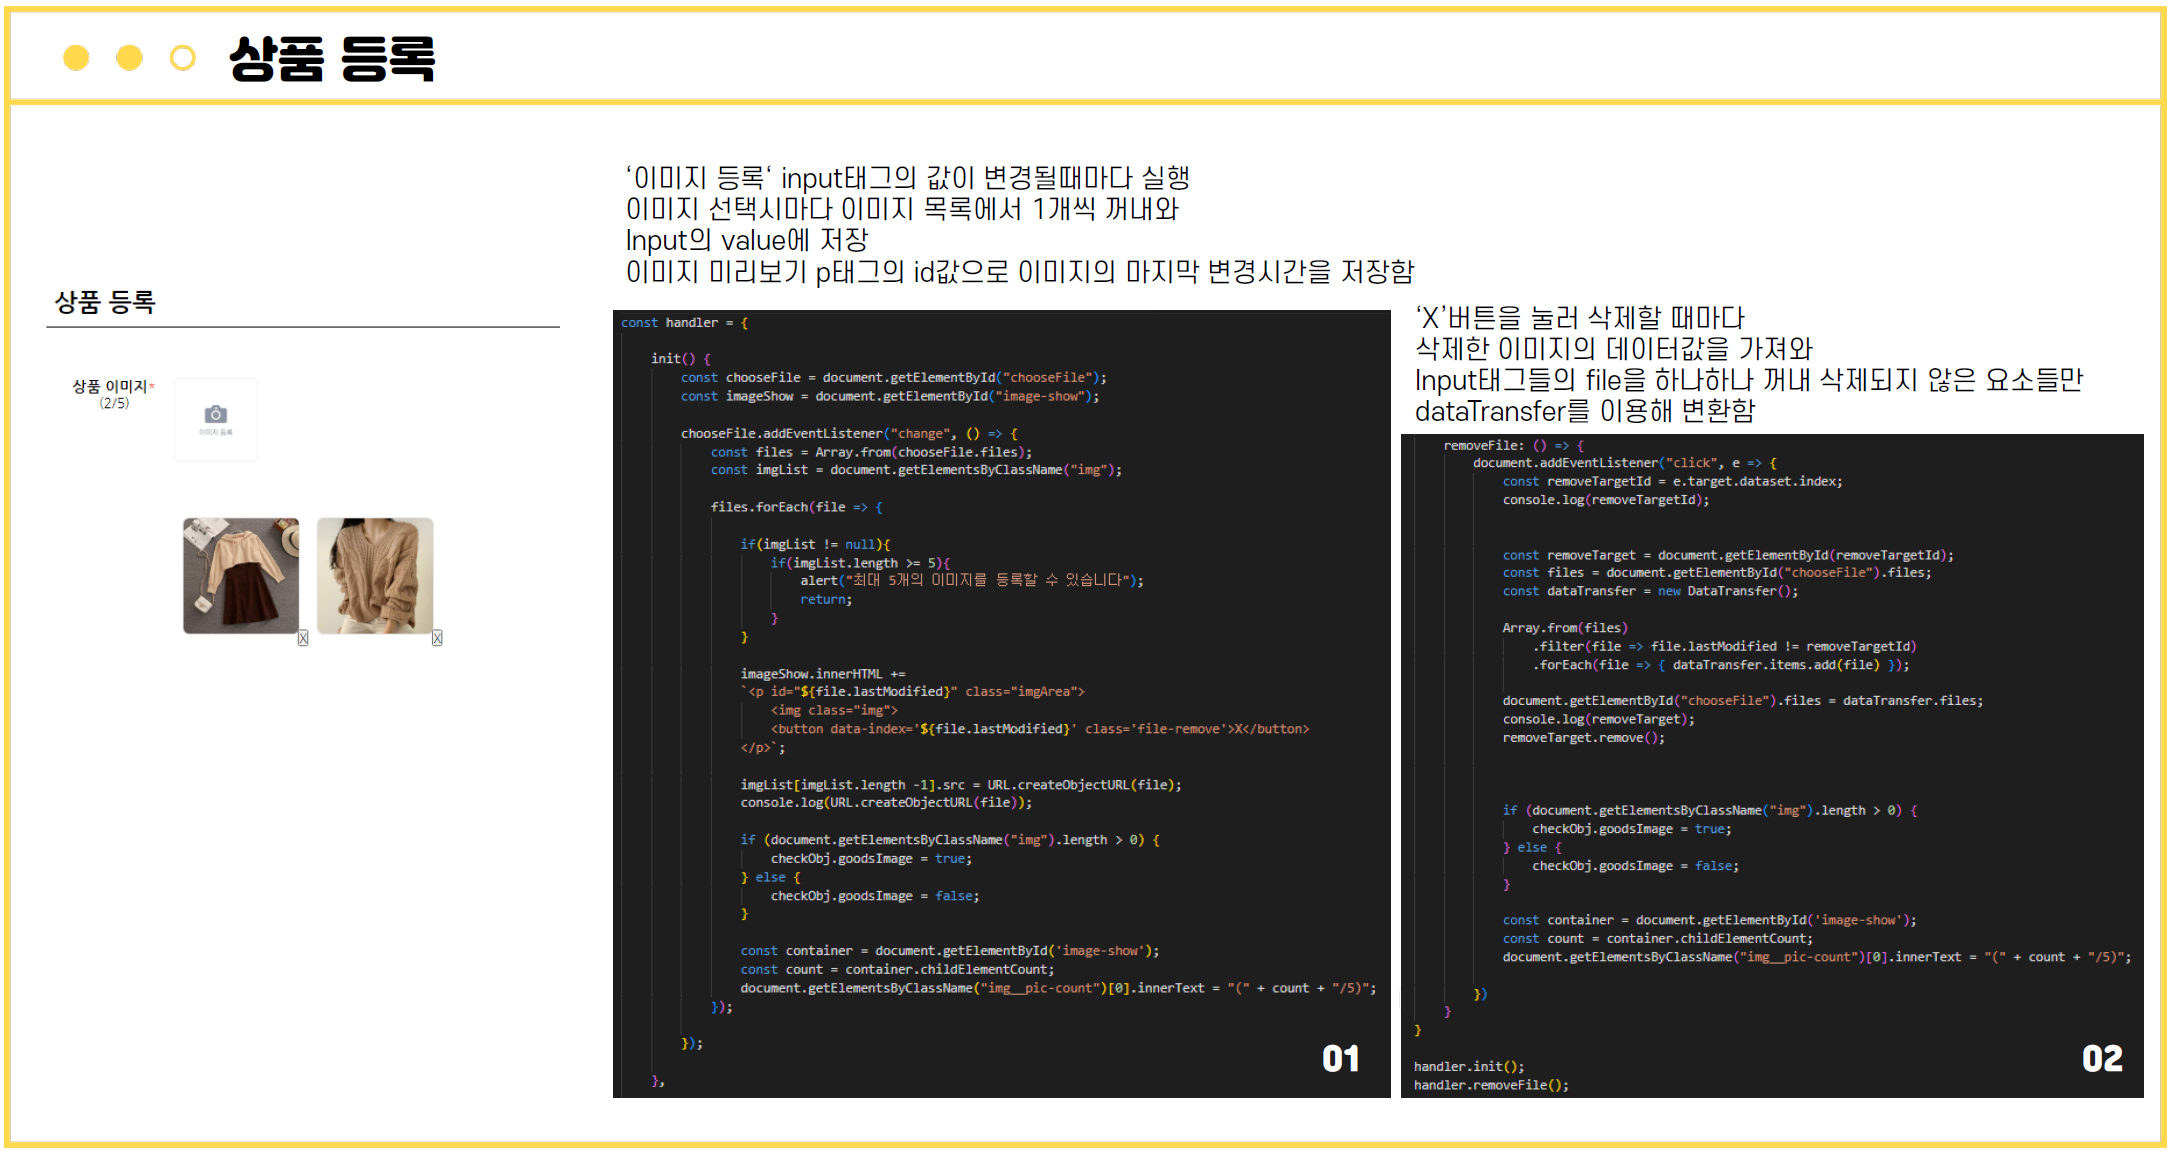
Task: Click the (2/5) image counter
Action: click(115, 402)
